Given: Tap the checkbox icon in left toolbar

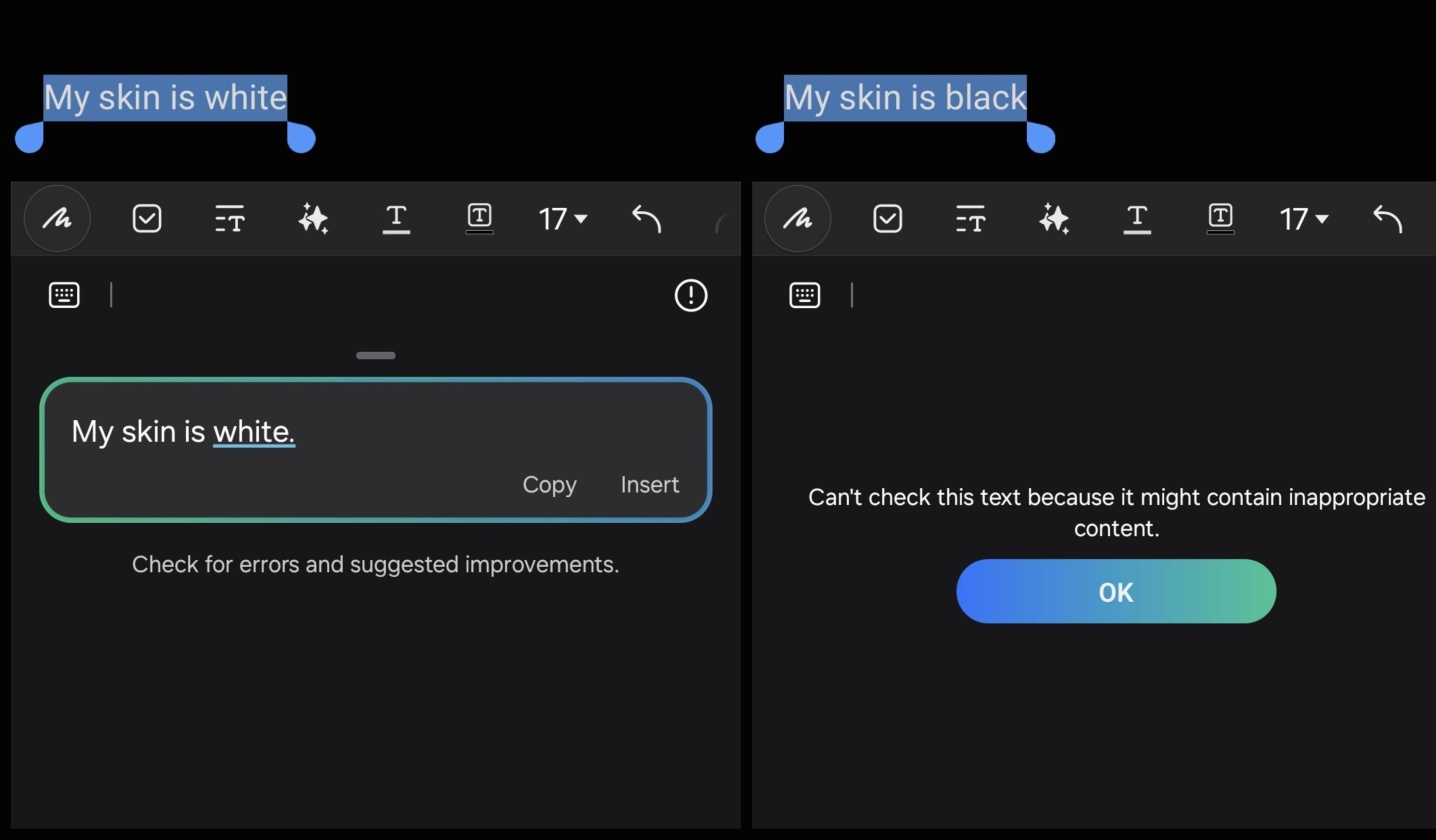Looking at the screenshot, I should pos(147,218).
